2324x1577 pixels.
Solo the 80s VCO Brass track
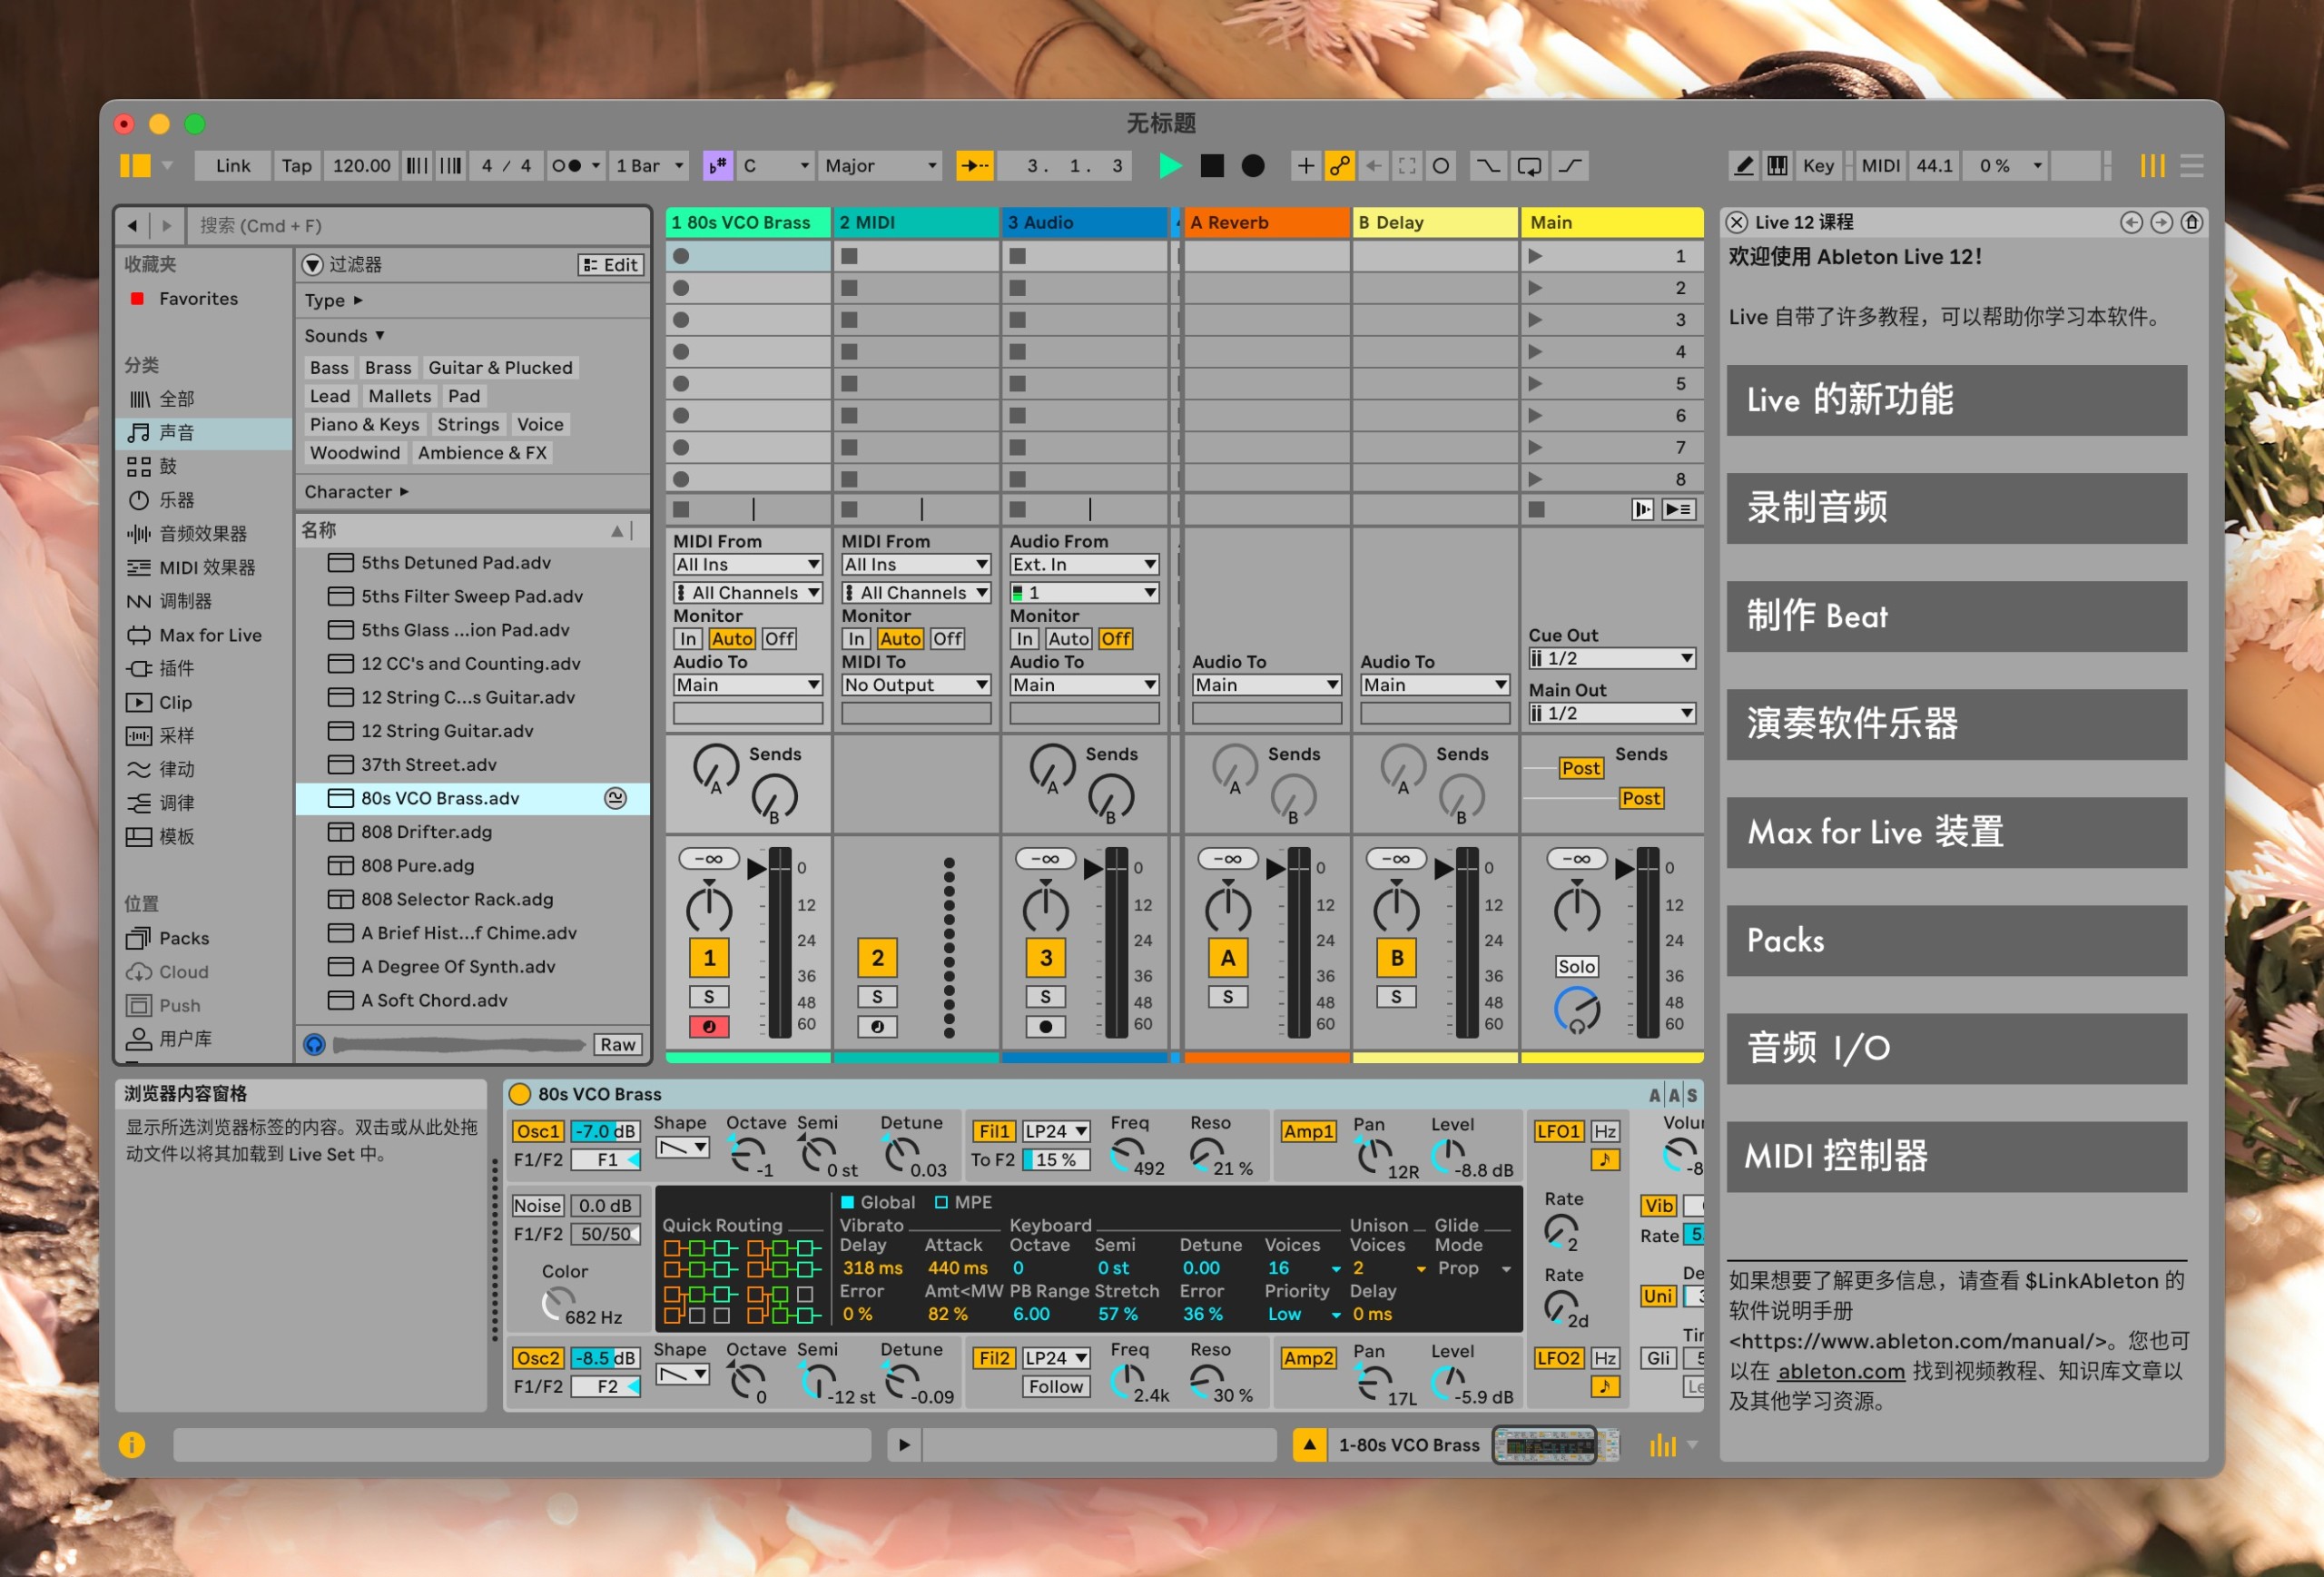point(708,996)
